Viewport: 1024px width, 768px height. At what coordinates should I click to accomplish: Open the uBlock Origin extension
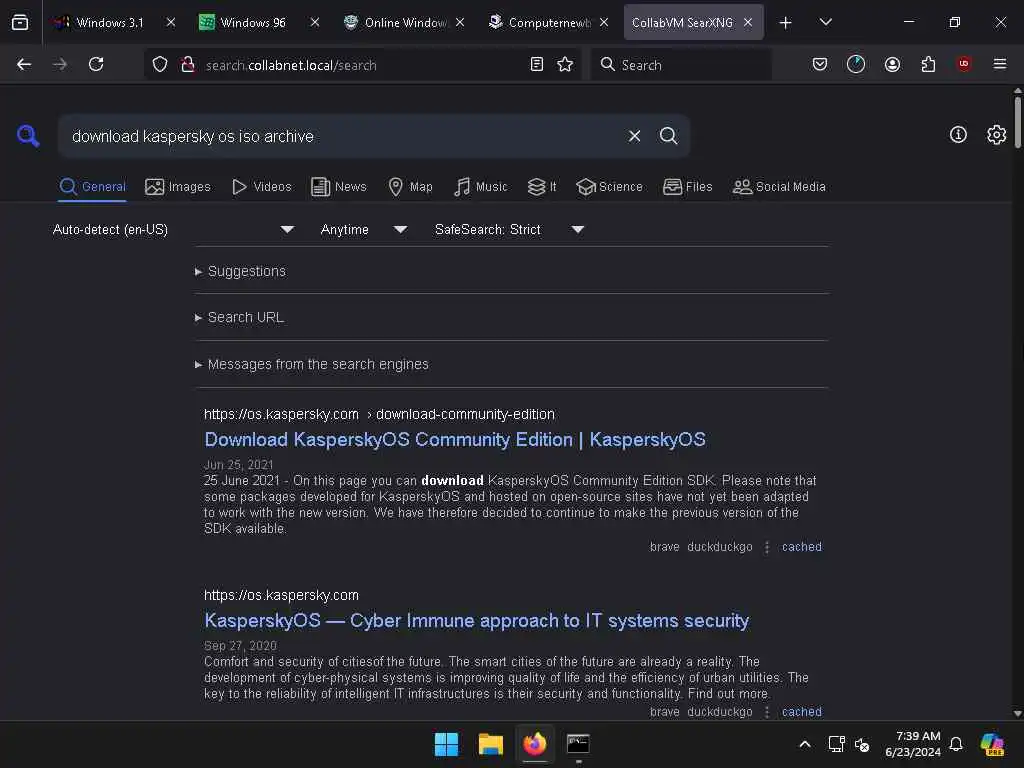963,64
